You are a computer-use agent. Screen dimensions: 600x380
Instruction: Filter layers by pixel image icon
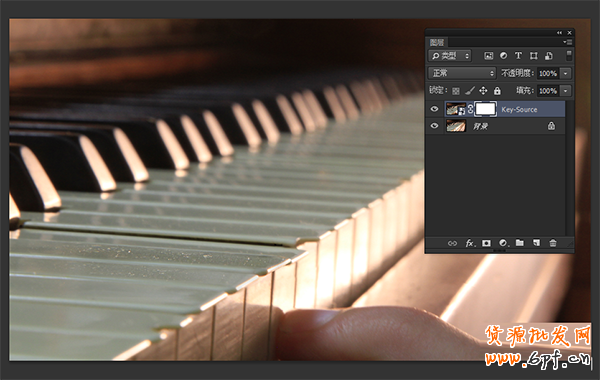click(x=489, y=56)
